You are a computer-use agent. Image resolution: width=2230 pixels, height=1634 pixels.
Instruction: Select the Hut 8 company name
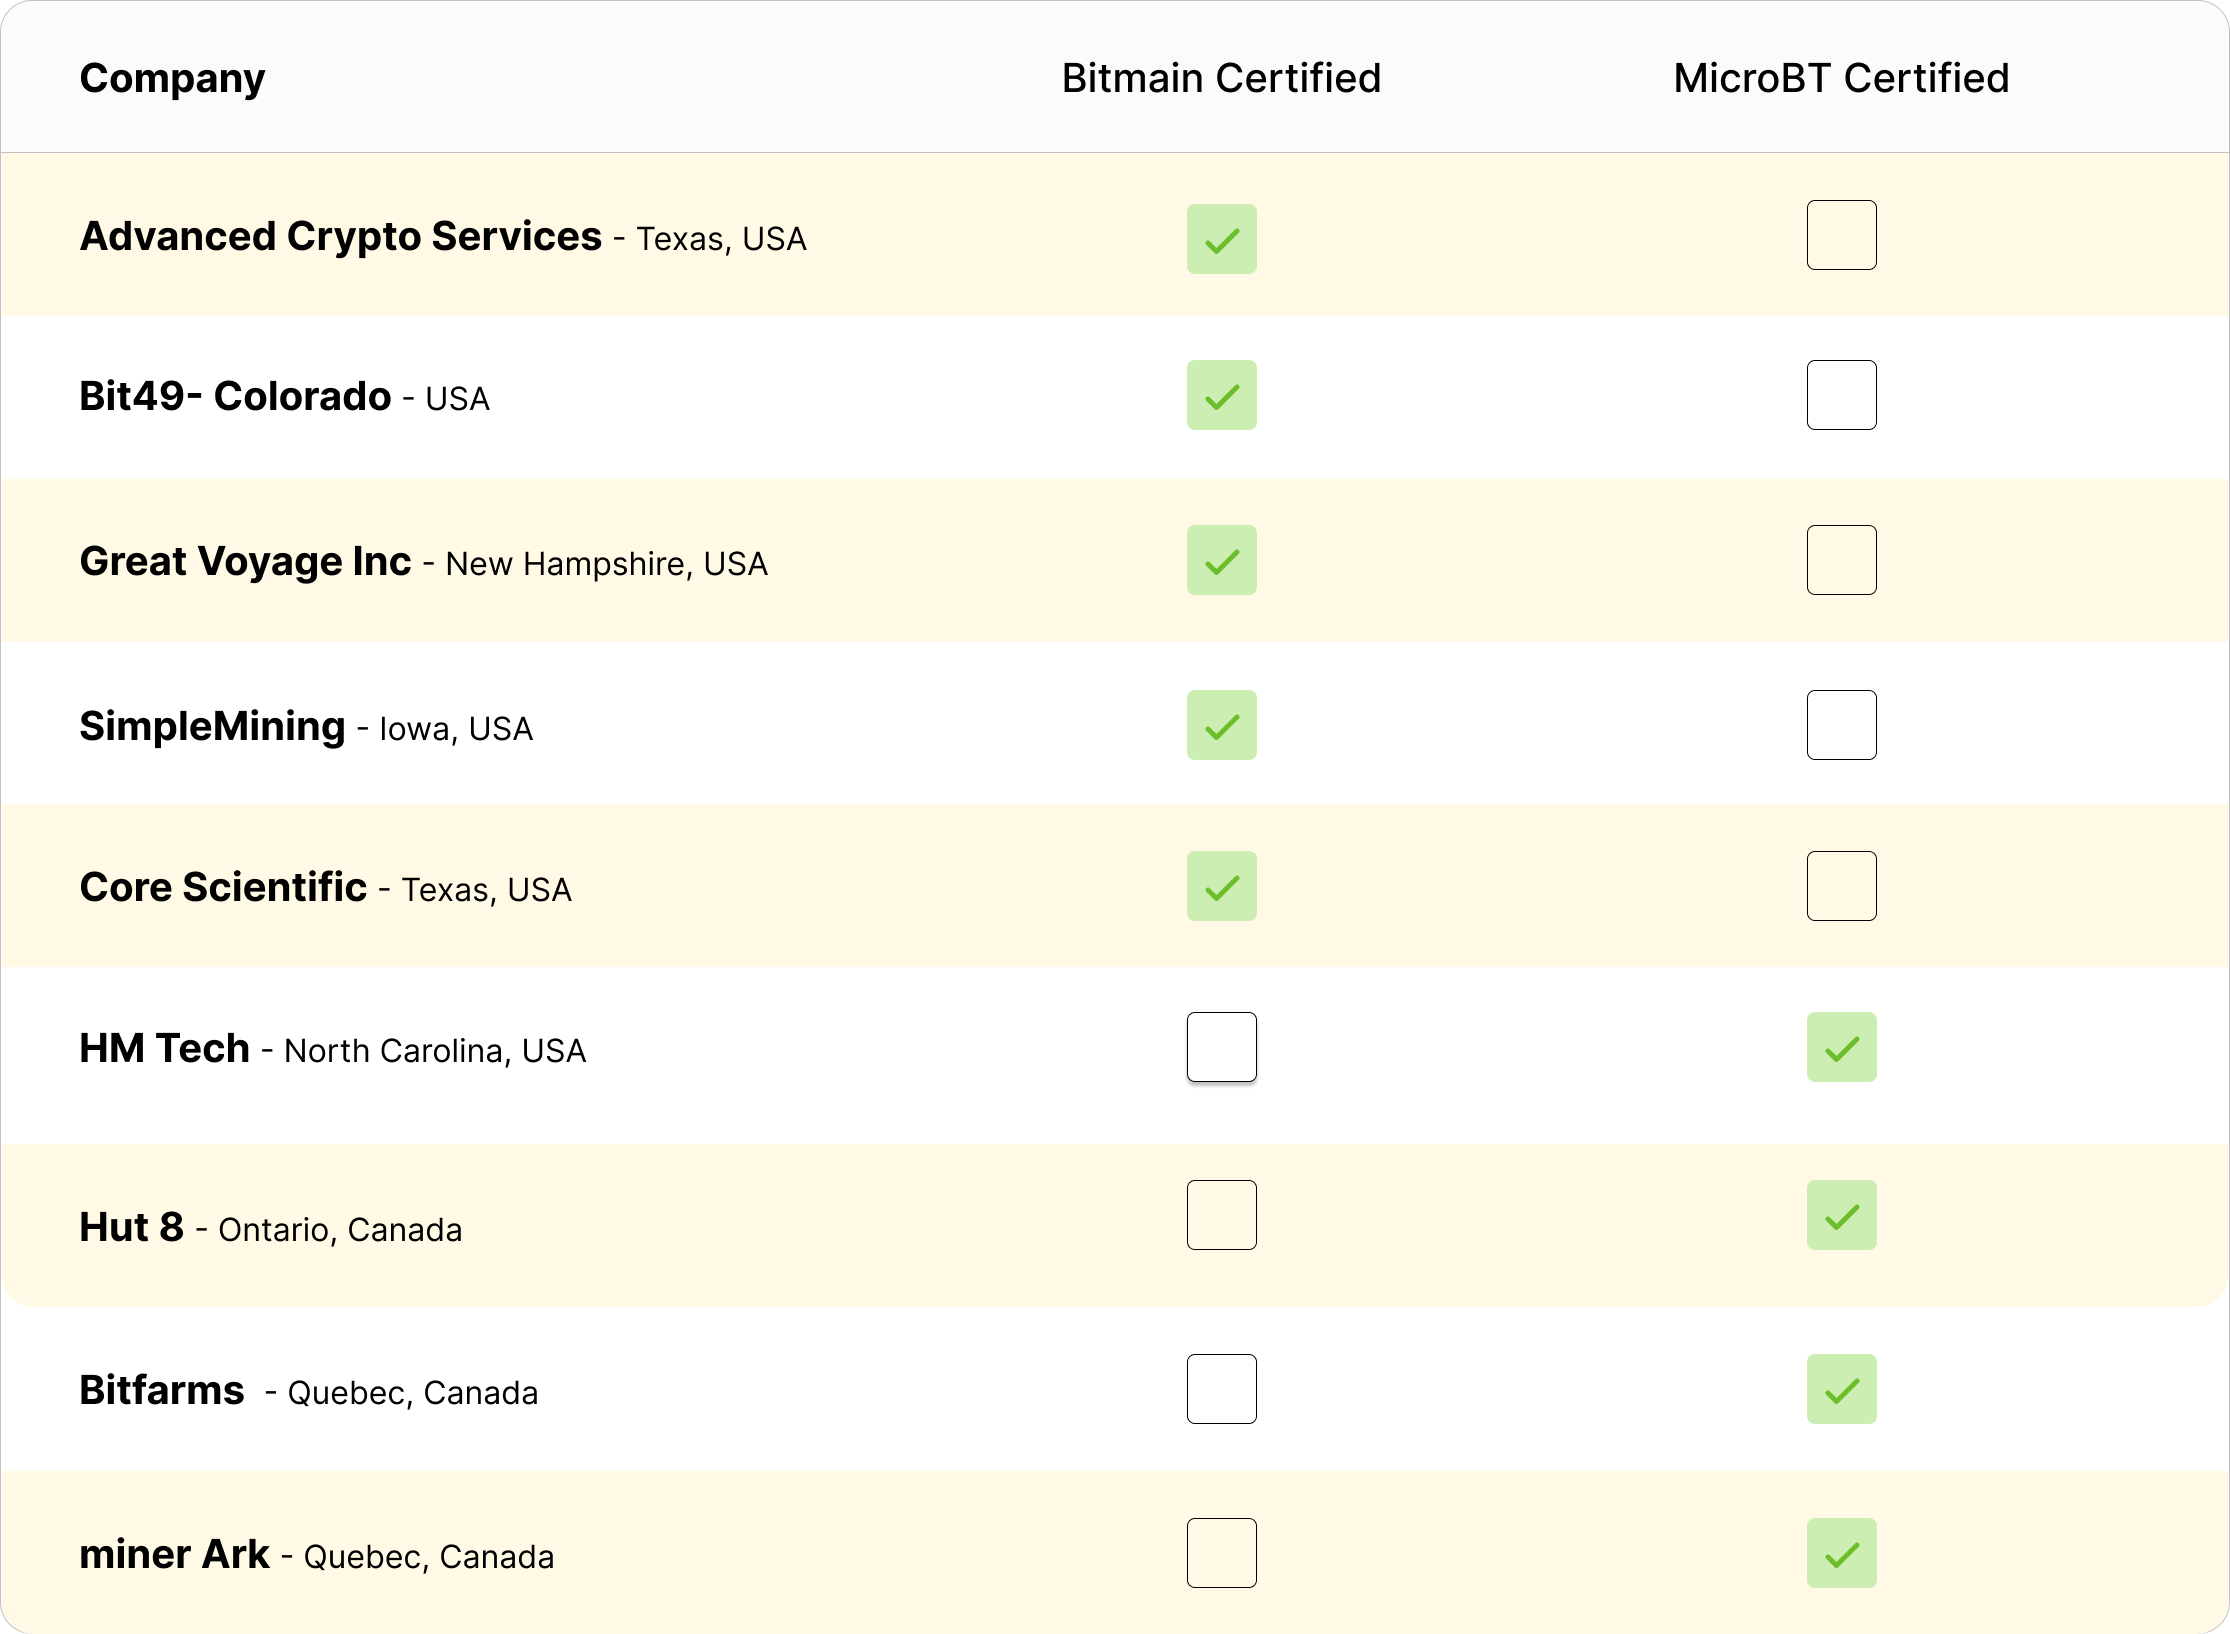point(130,1227)
